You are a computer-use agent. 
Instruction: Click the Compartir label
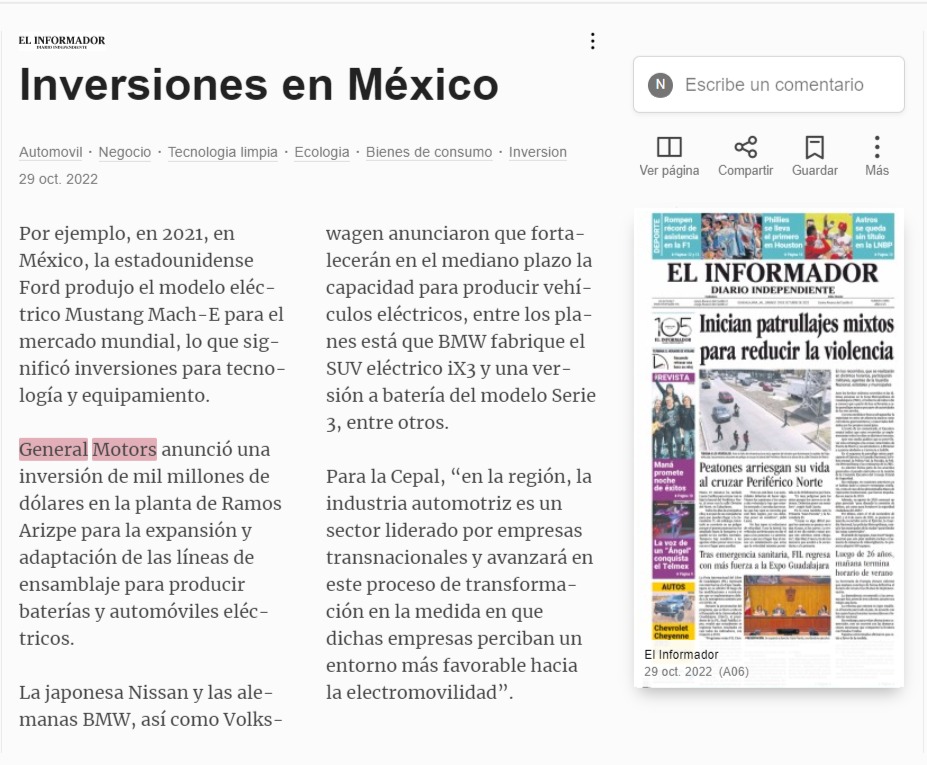click(x=746, y=170)
